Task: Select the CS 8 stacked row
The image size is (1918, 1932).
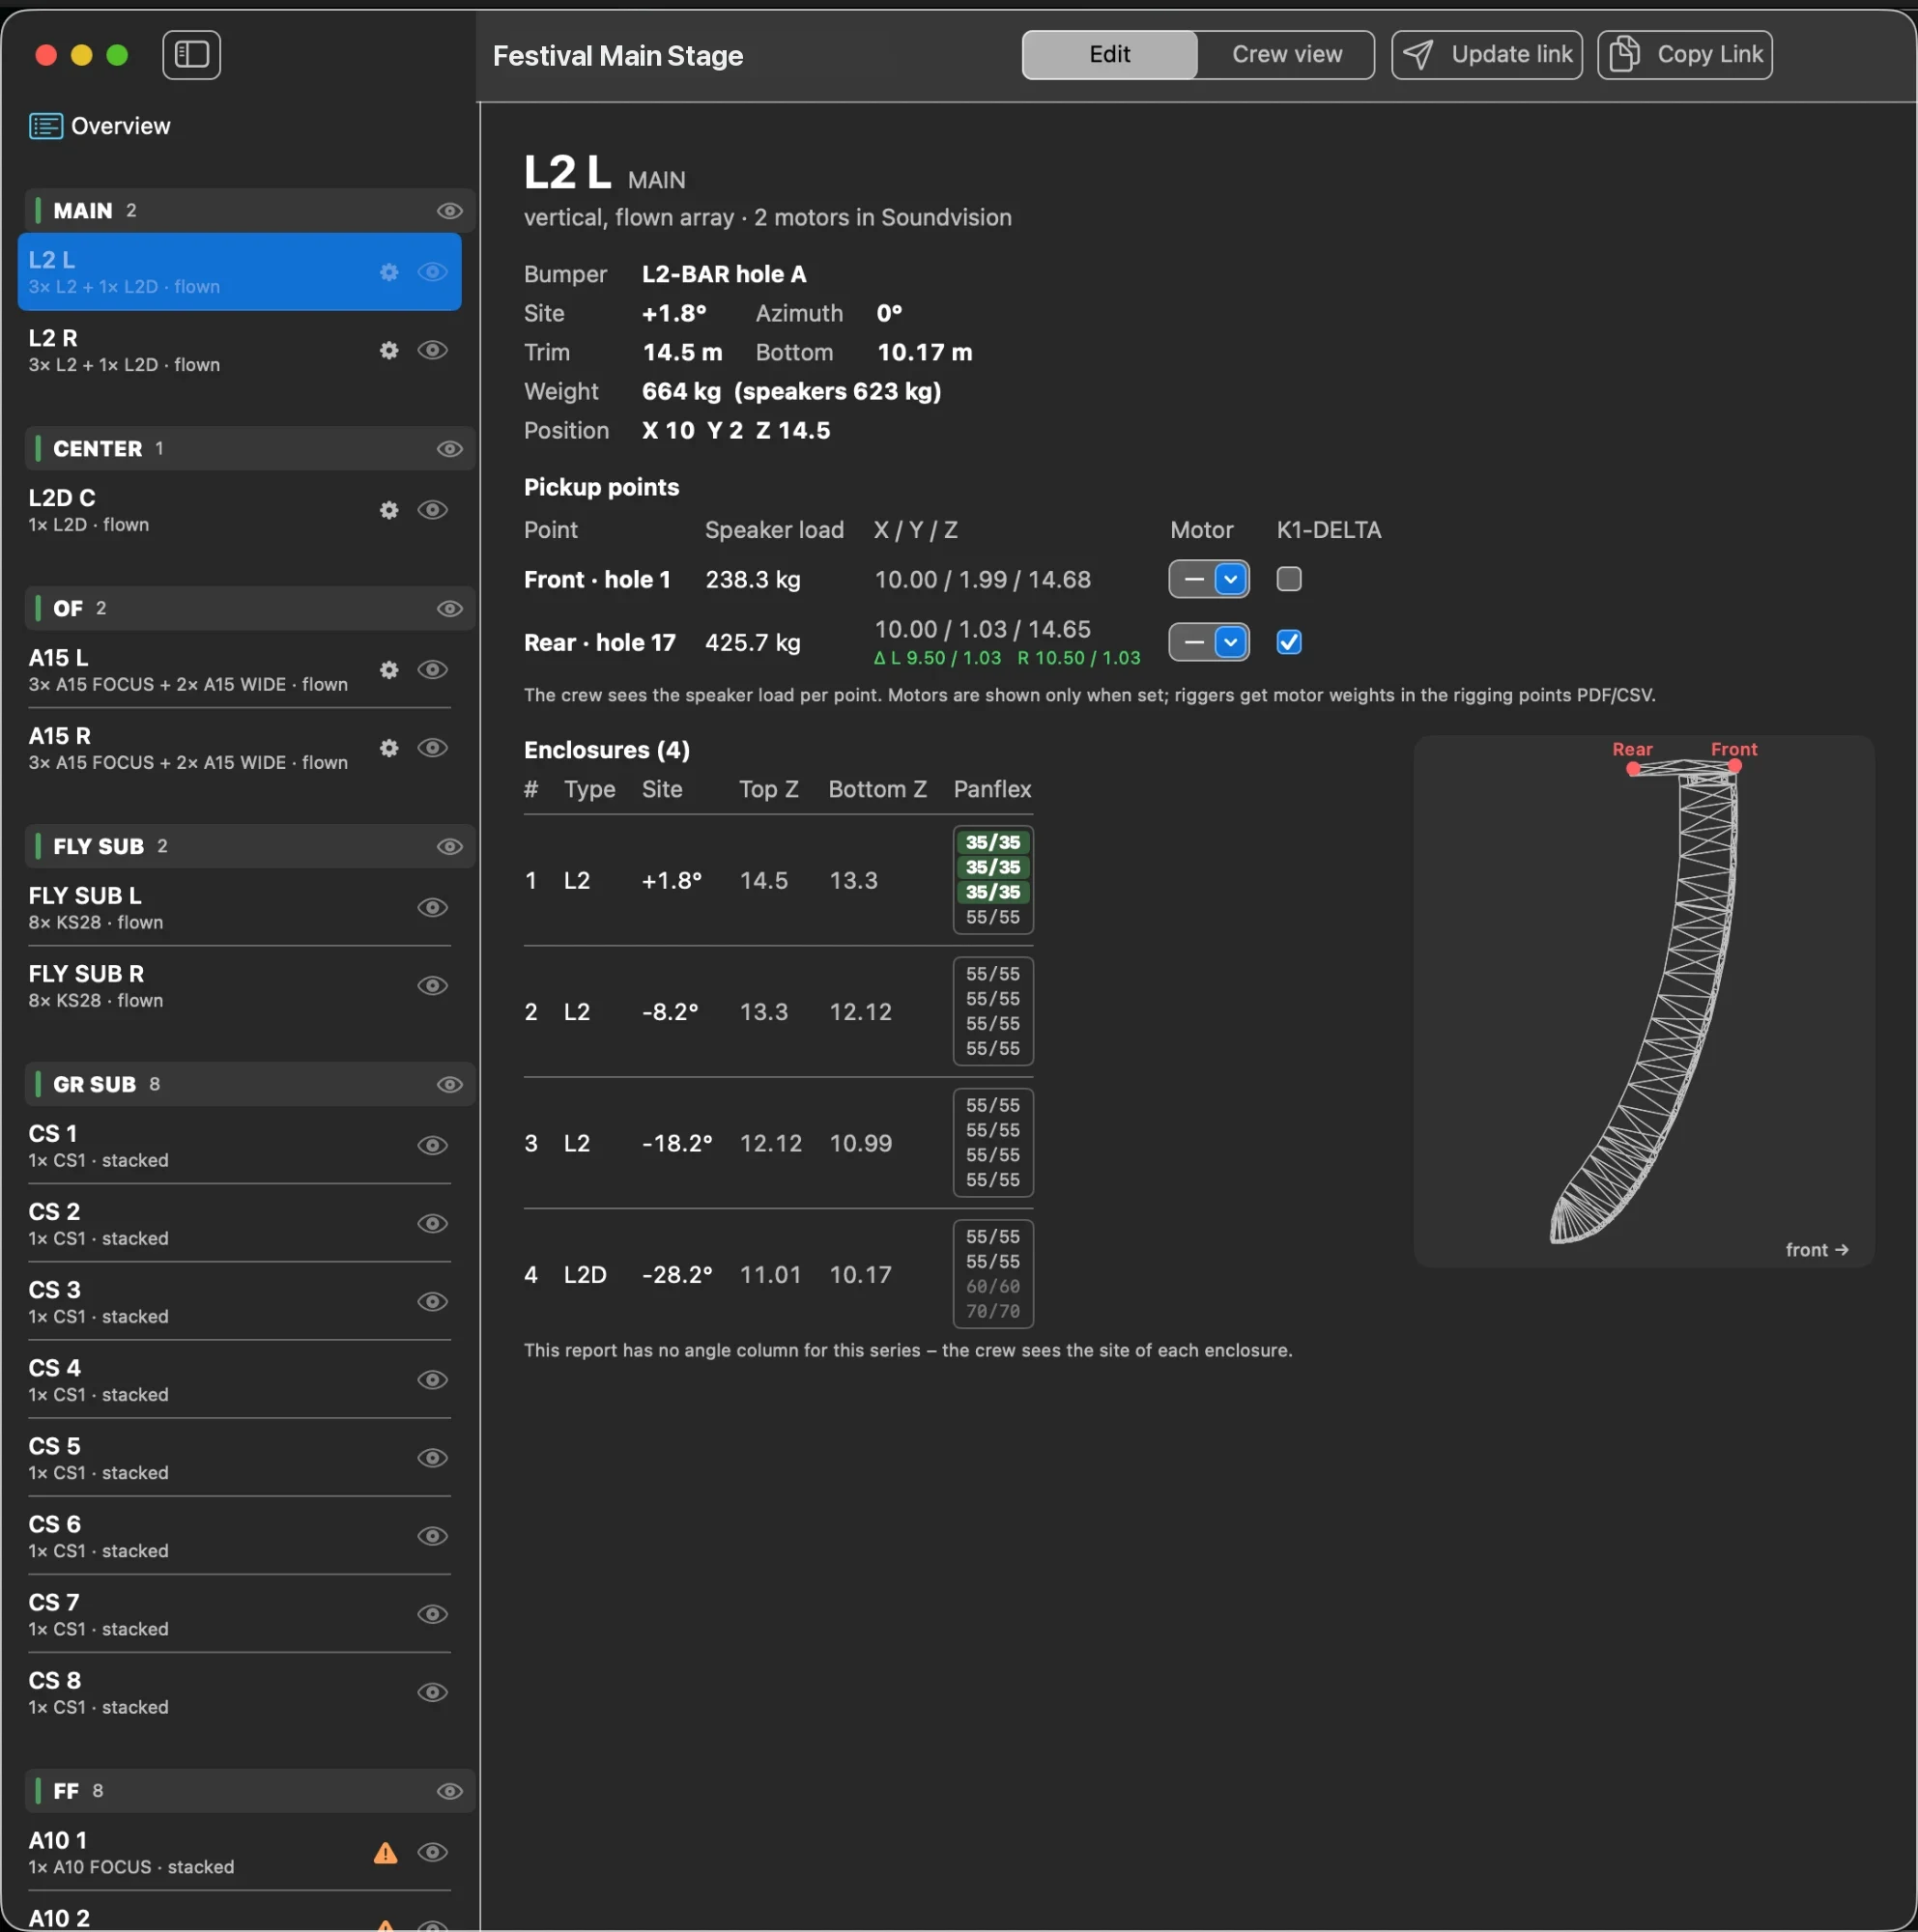Action: tap(239, 1692)
